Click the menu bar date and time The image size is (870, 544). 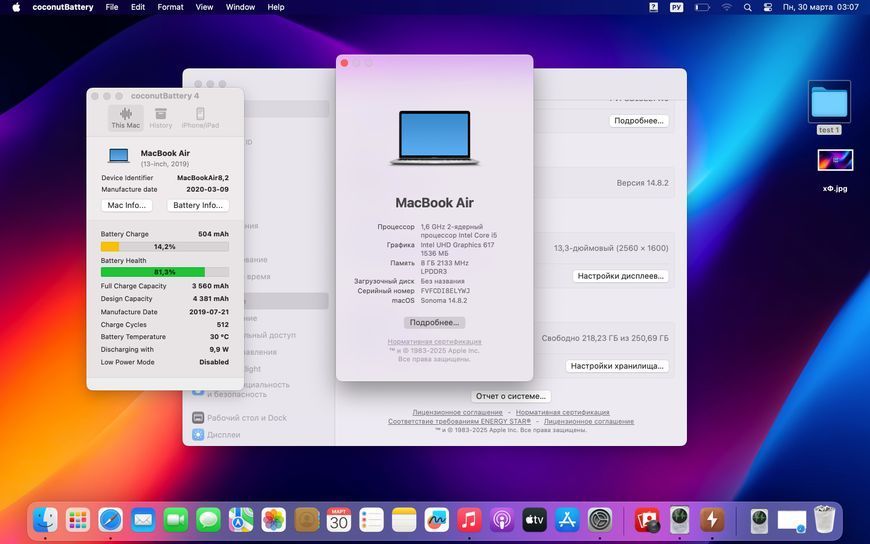tap(821, 7)
